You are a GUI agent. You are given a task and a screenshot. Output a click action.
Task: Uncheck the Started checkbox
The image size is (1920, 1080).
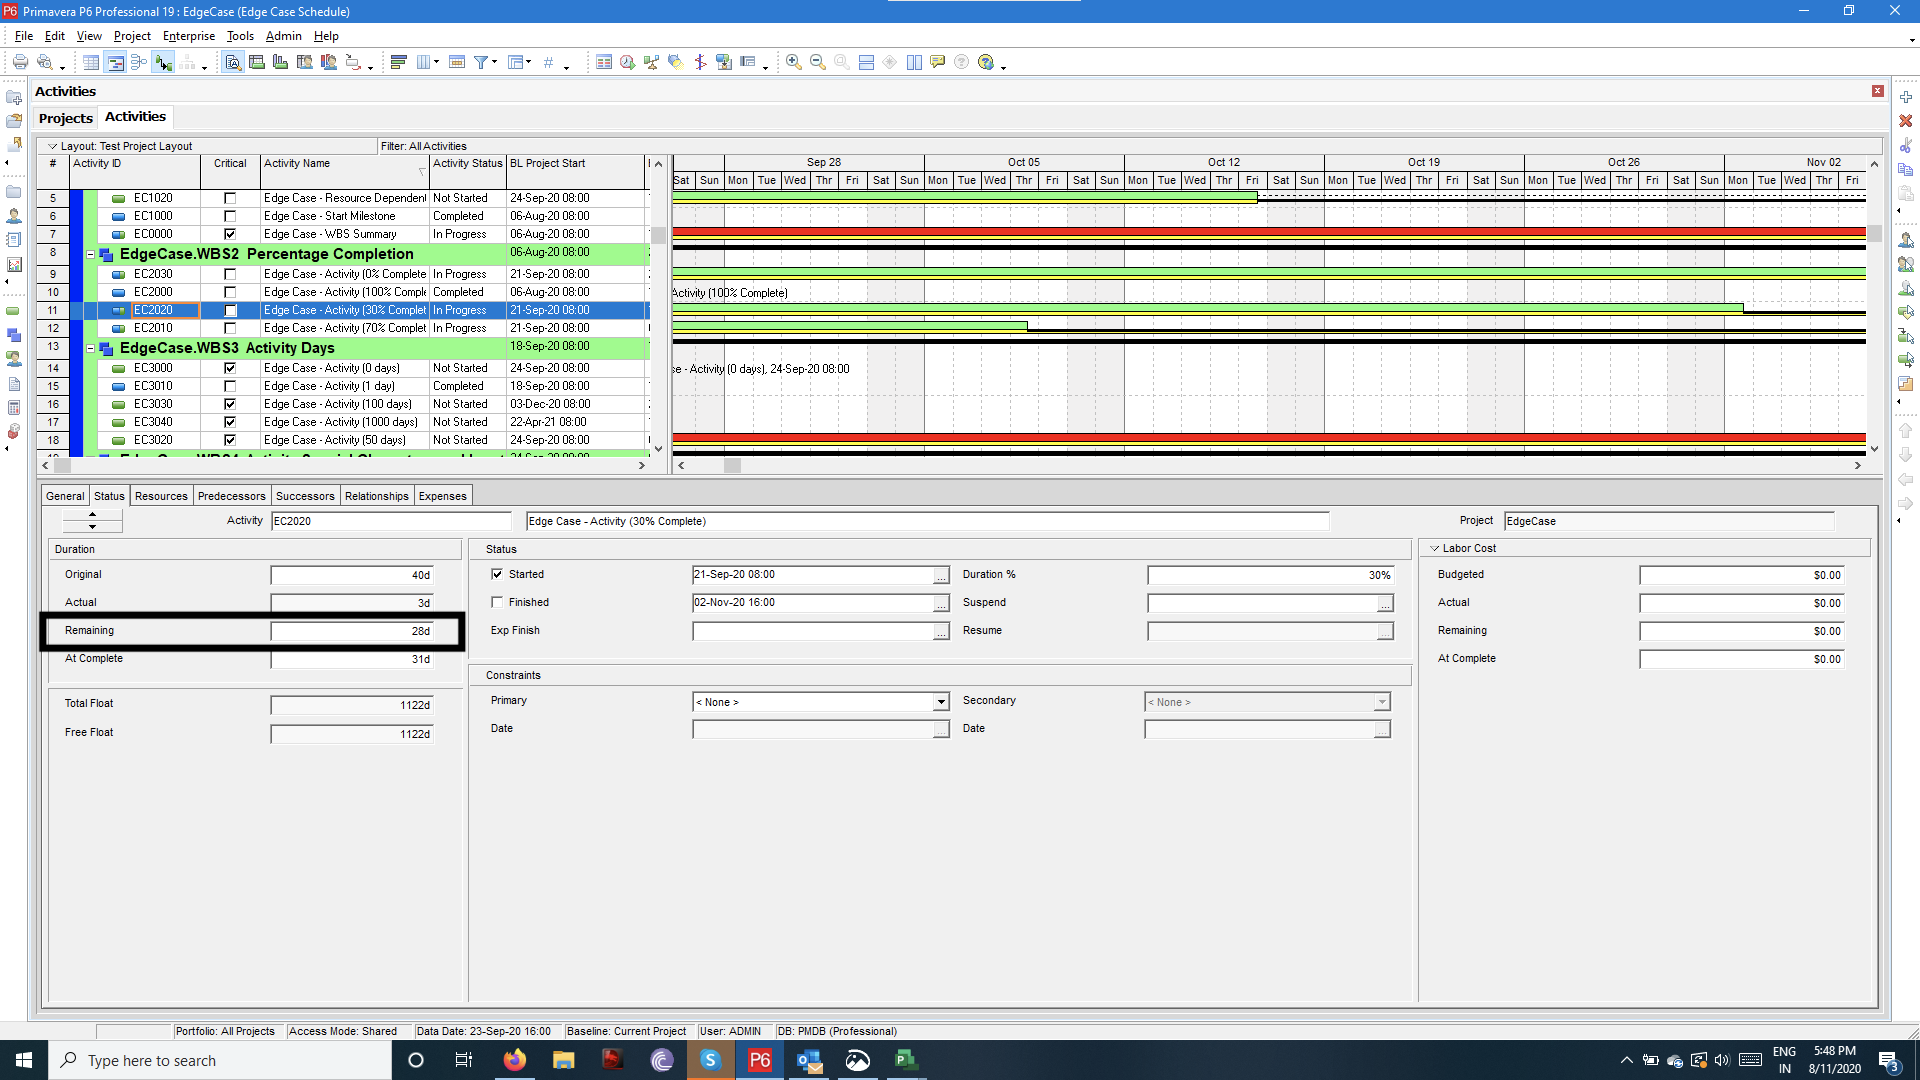point(497,574)
